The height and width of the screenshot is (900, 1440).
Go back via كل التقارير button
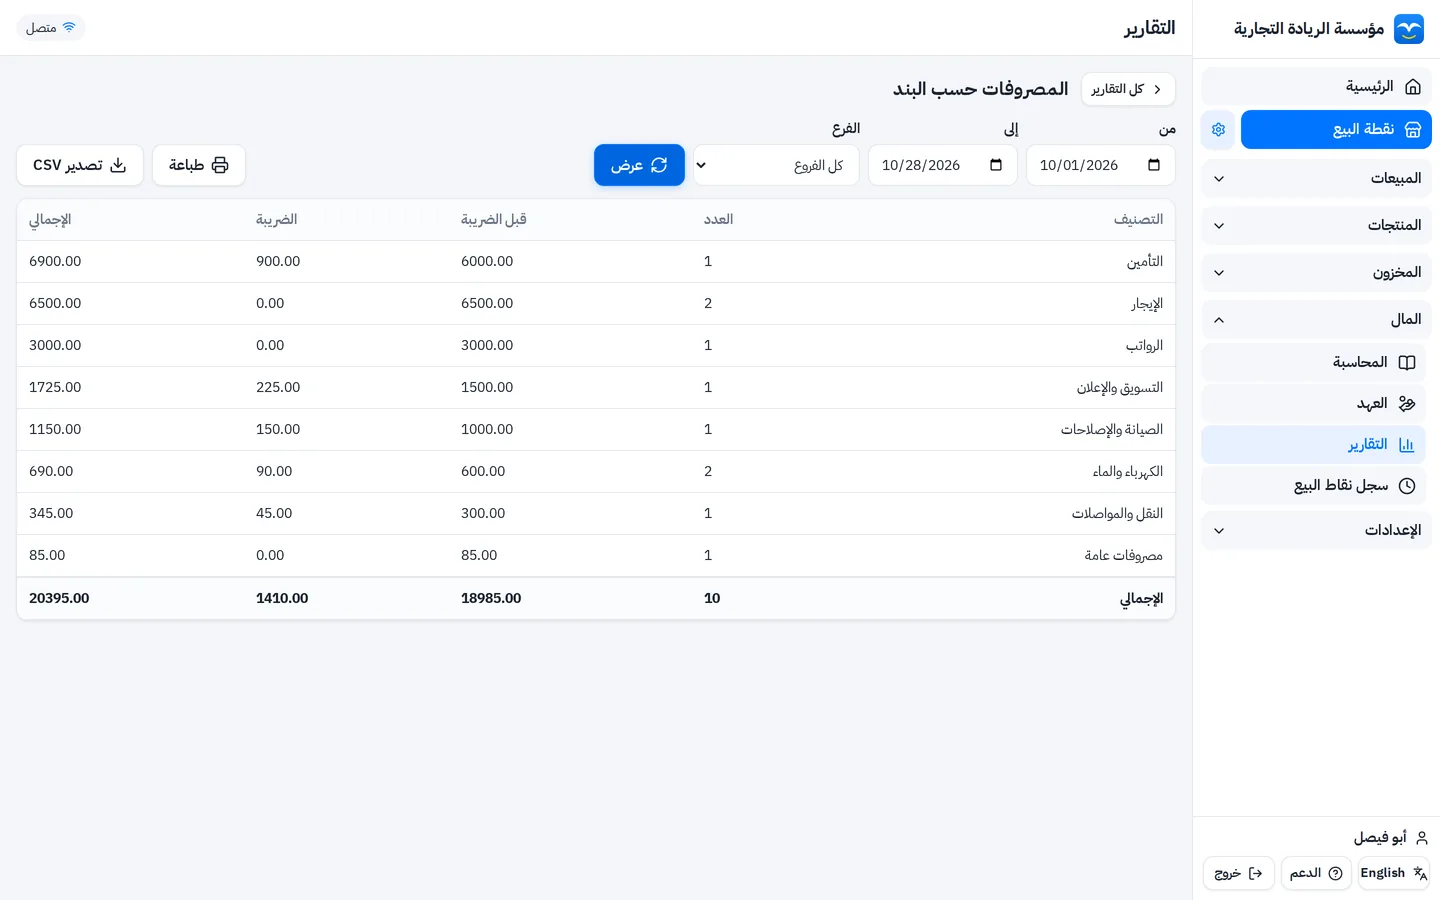1128,89
